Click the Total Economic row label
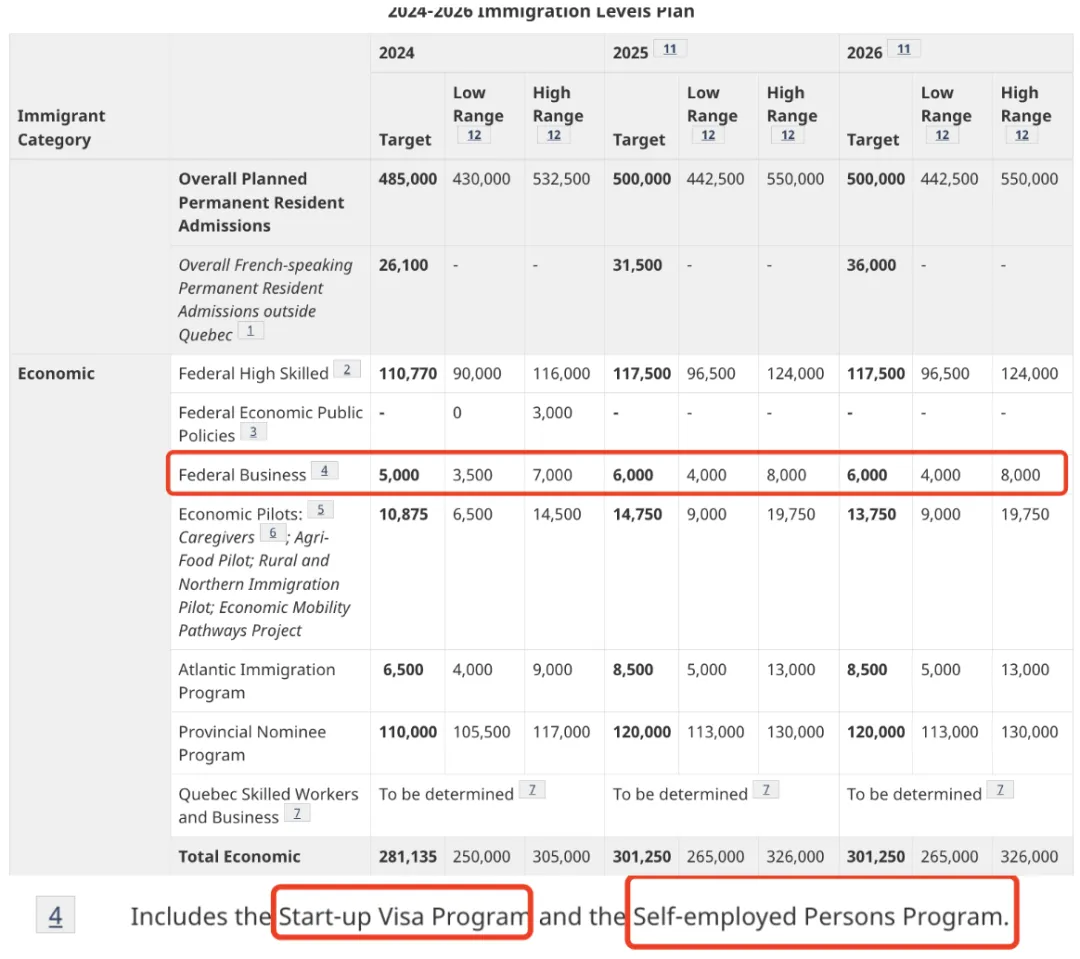Viewport: 1080px width, 959px height. pyautogui.click(x=239, y=856)
